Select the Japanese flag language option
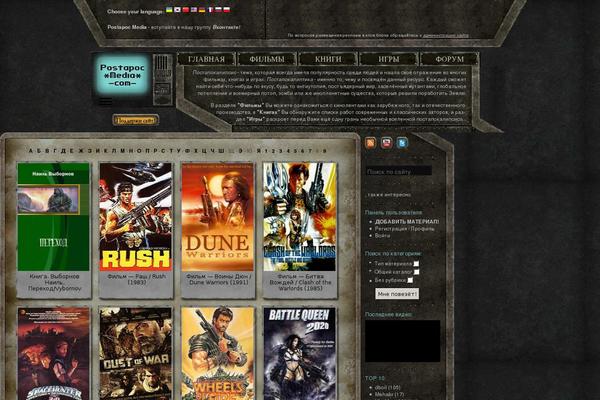The image size is (600, 400). click(177, 10)
